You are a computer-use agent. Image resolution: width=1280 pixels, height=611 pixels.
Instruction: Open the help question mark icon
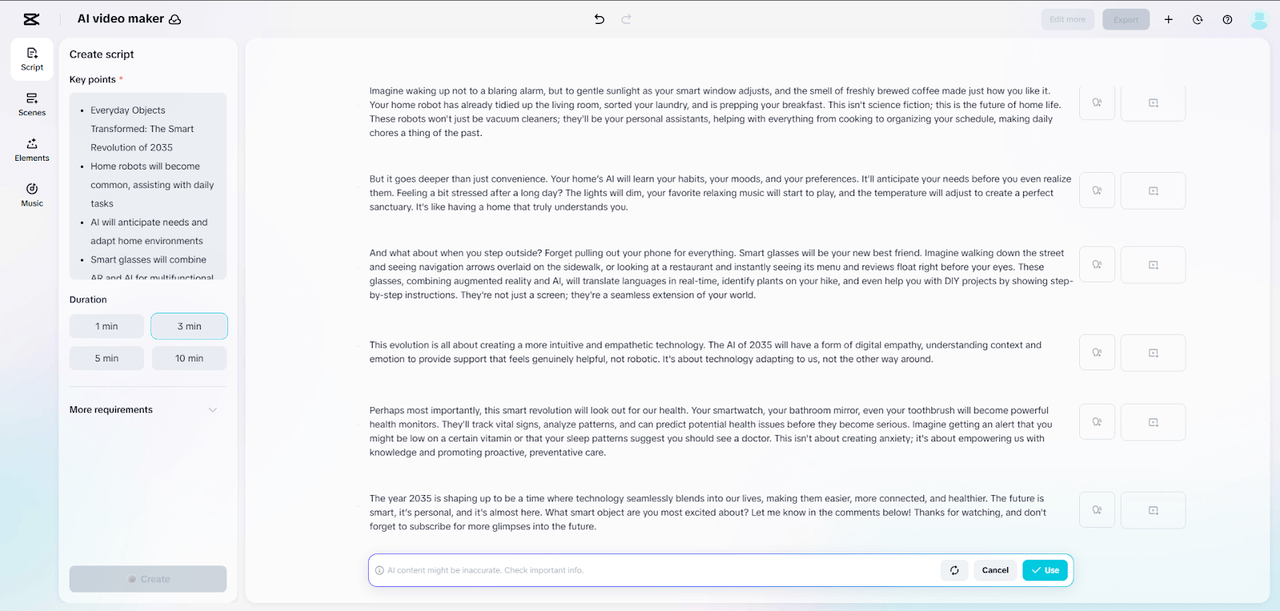pos(1227,19)
